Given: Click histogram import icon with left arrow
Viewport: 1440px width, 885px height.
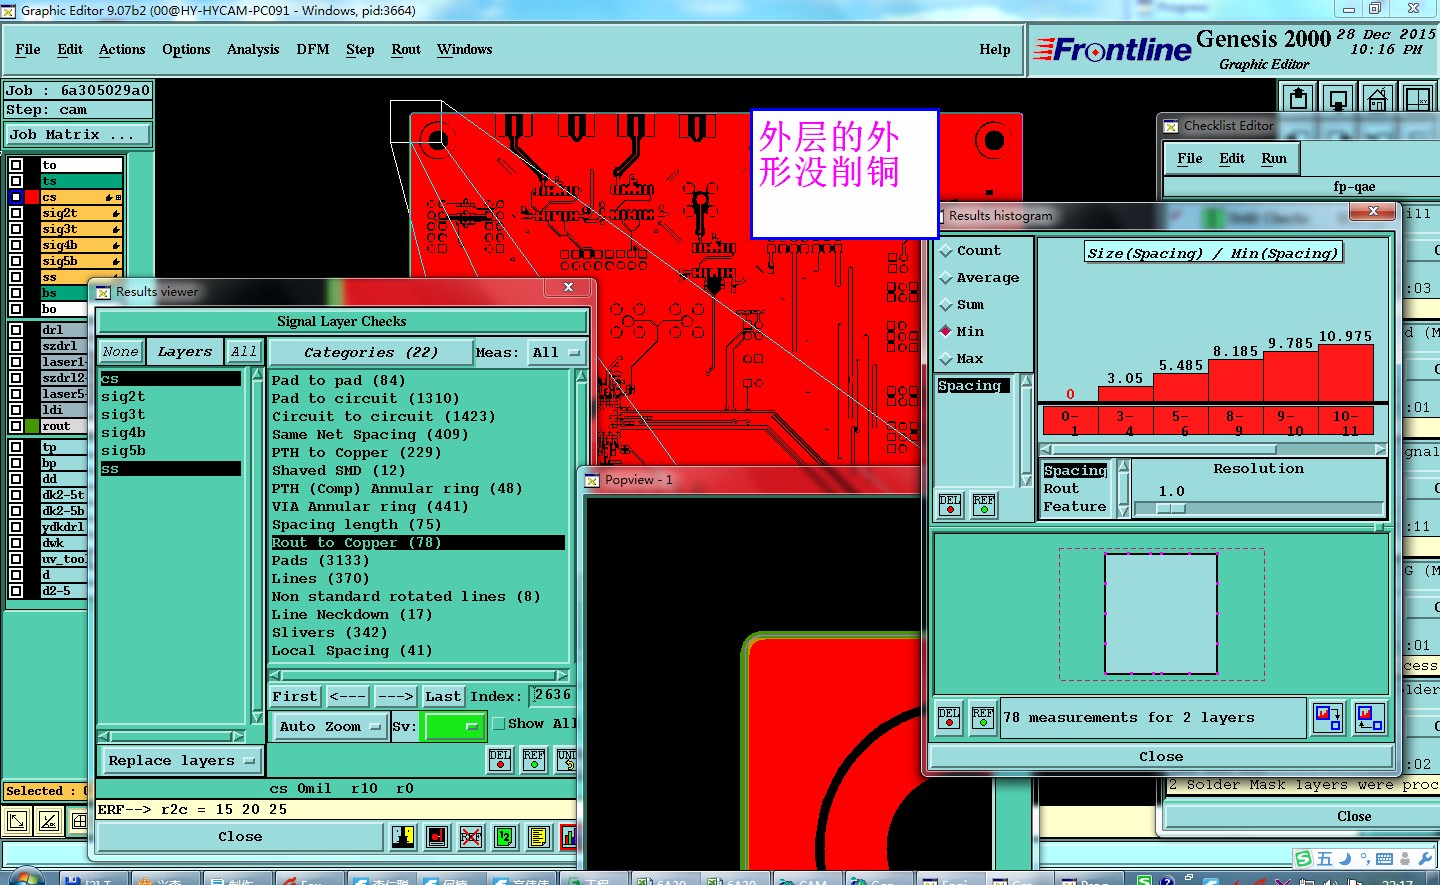Looking at the screenshot, I should 1369,717.
